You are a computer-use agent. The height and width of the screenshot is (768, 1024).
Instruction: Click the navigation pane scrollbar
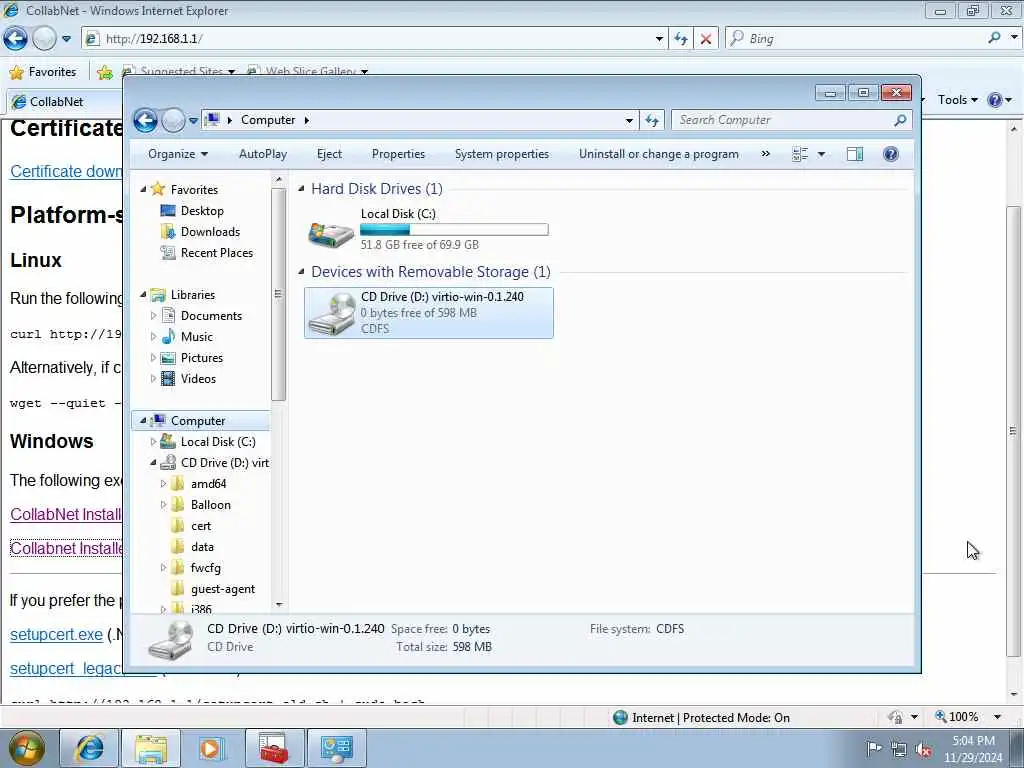coord(279,294)
